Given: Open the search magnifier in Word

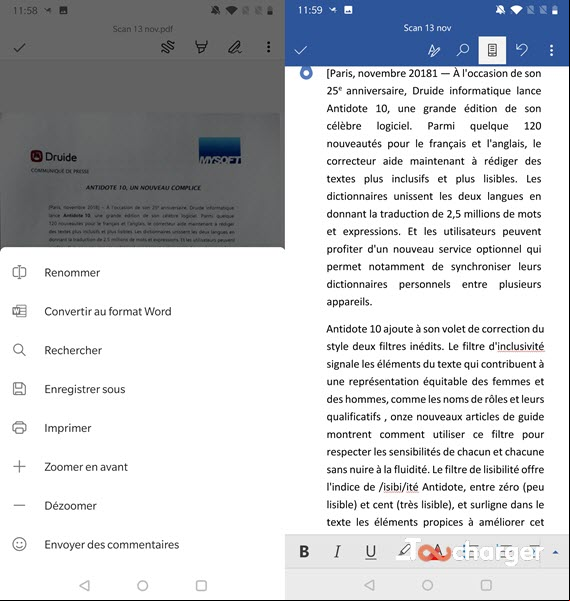Looking at the screenshot, I should [x=463, y=50].
